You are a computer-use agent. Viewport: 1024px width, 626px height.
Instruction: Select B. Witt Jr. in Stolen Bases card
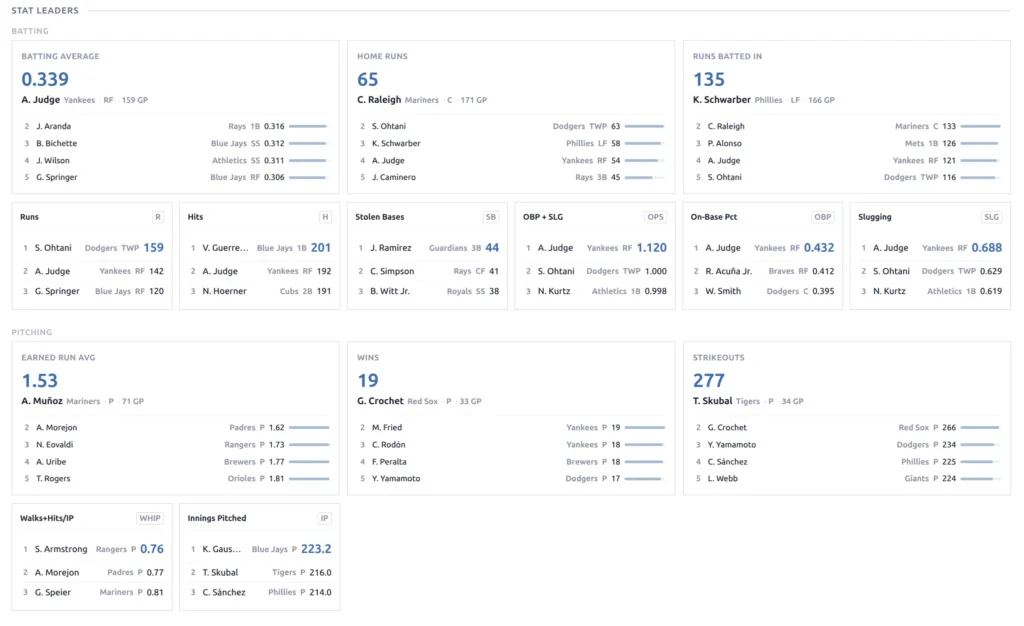point(390,291)
